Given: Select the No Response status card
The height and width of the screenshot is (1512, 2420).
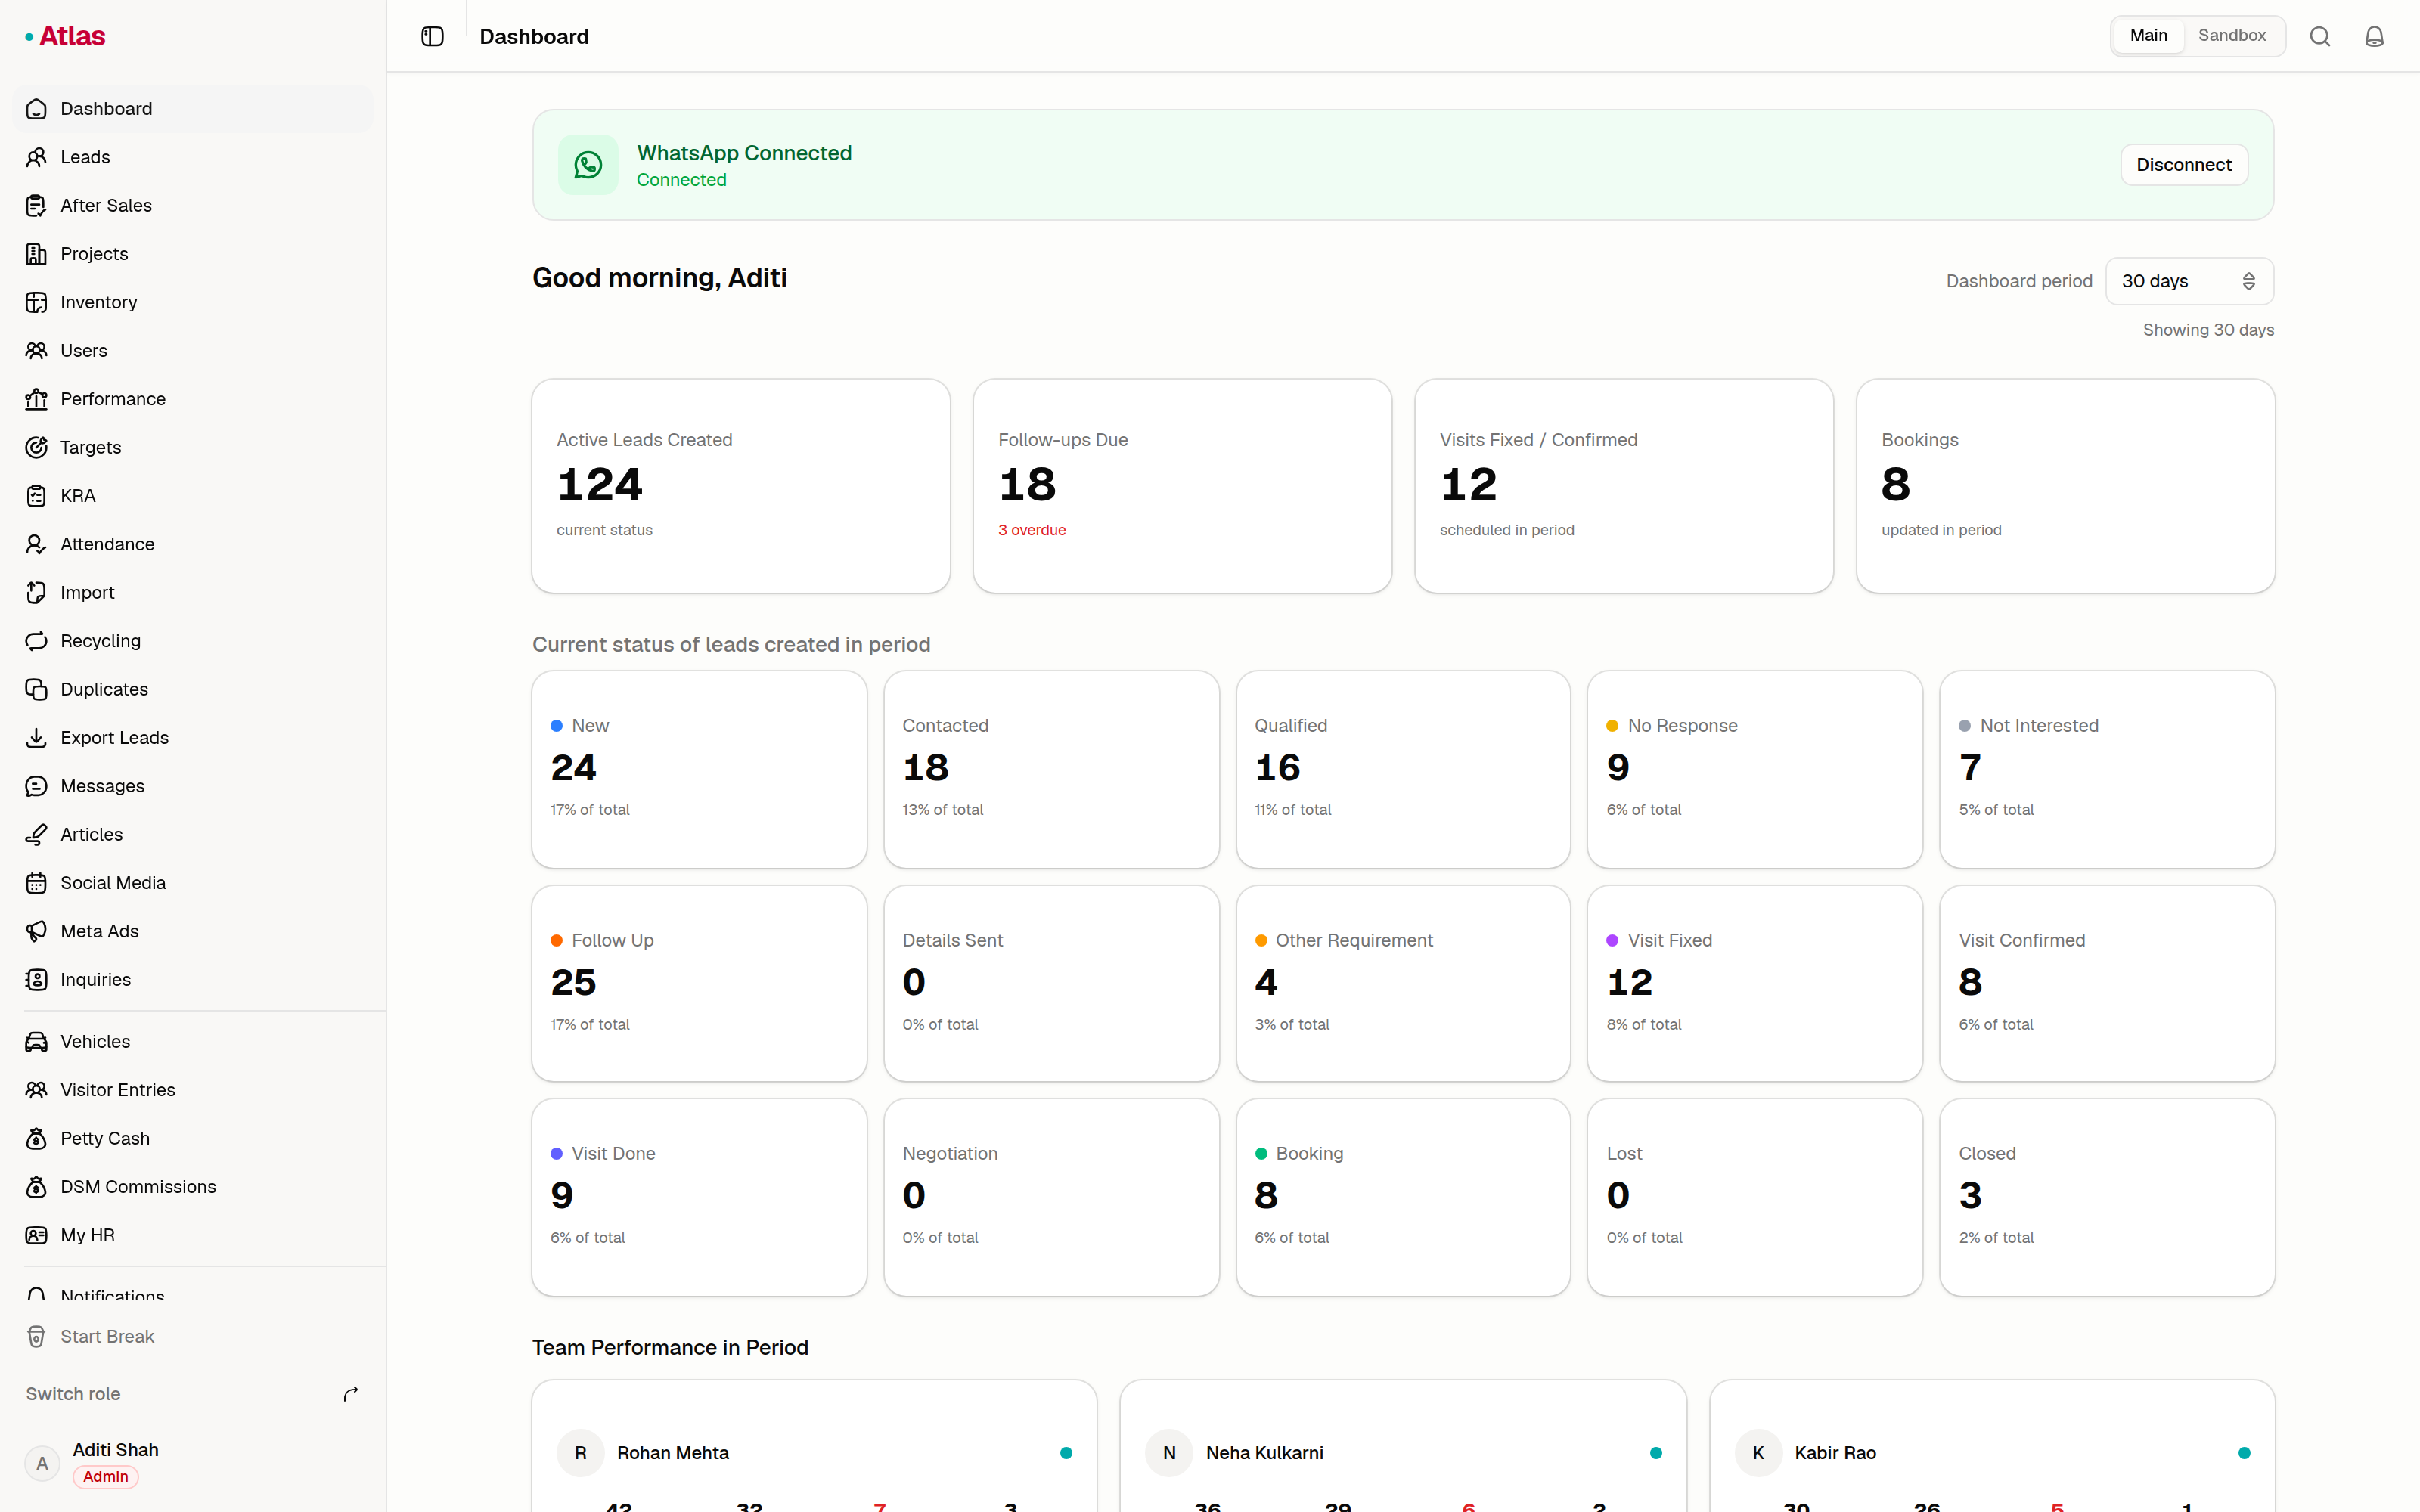Looking at the screenshot, I should point(1755,769).
